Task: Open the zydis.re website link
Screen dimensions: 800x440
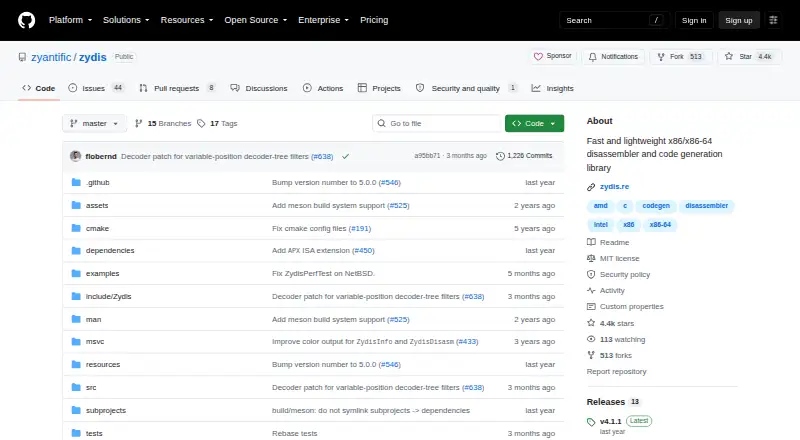Action: tap(614, 187)
